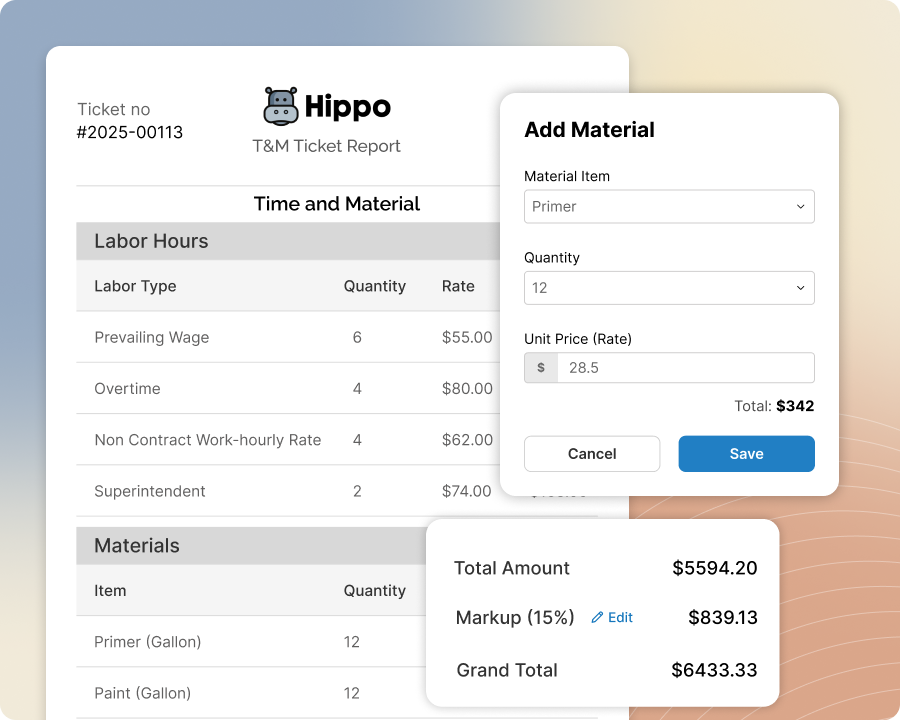The height and width of the screenshot is (720, 900).
Task: Select the Prevailing Wage row label
Action: [x=152, y=337]
